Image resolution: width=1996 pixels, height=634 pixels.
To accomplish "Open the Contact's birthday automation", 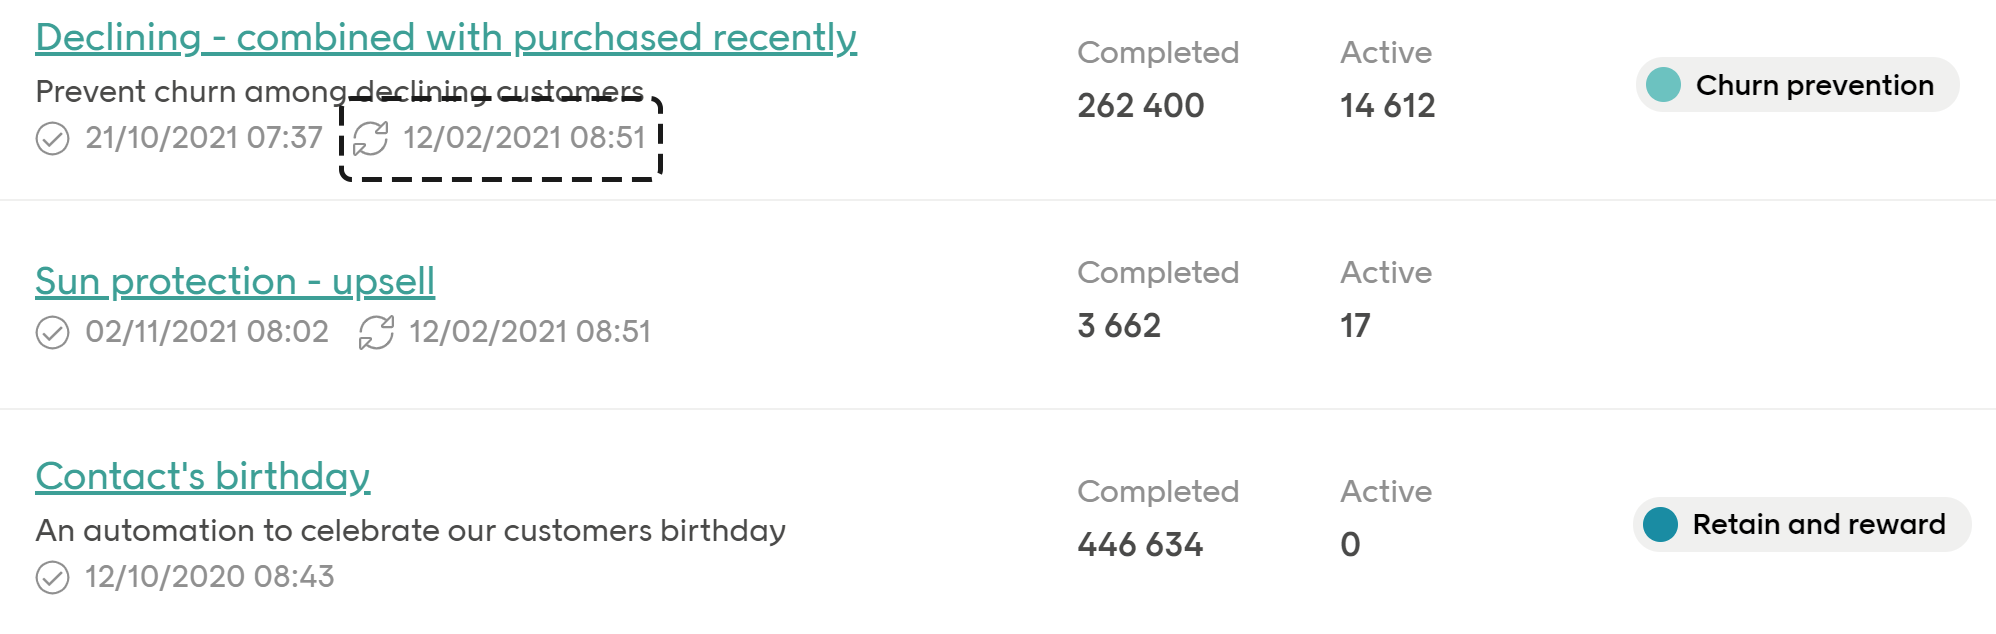I will pyautogui.click(x=202, y=477).
